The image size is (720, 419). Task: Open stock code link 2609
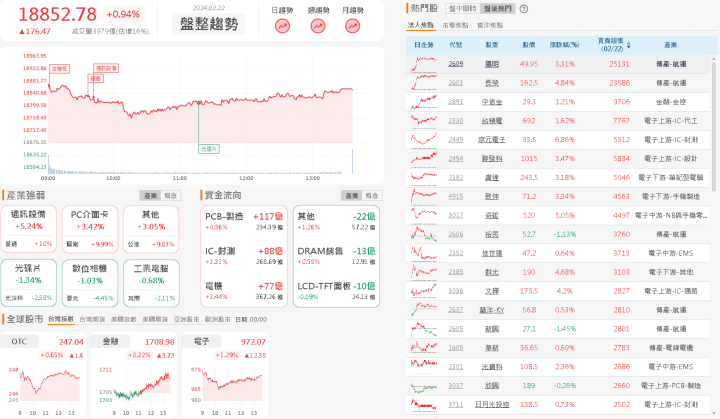pyautogui.click(x=456, y=64)
